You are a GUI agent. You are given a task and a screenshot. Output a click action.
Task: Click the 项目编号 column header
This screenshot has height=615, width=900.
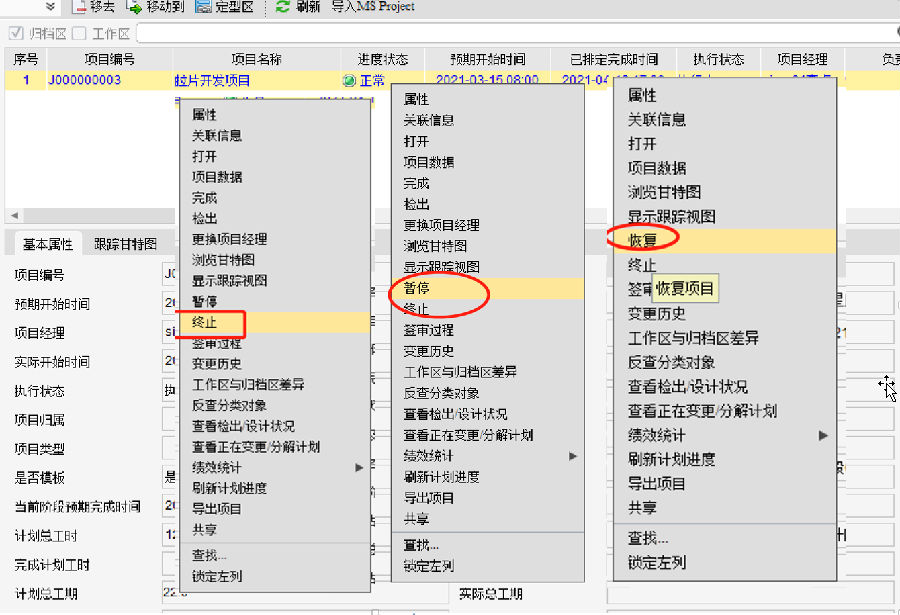110,59
